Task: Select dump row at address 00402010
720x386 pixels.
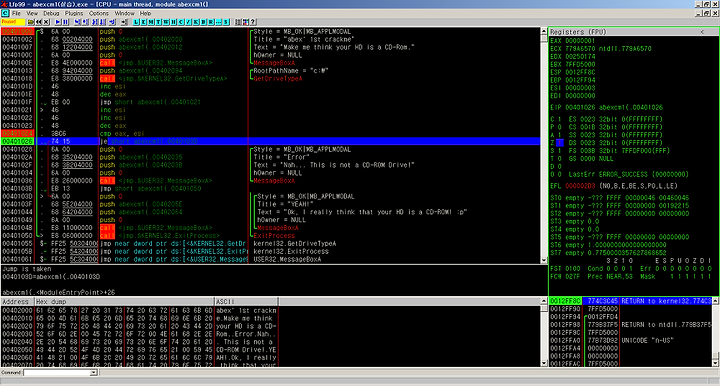Action: coord(139,319)
